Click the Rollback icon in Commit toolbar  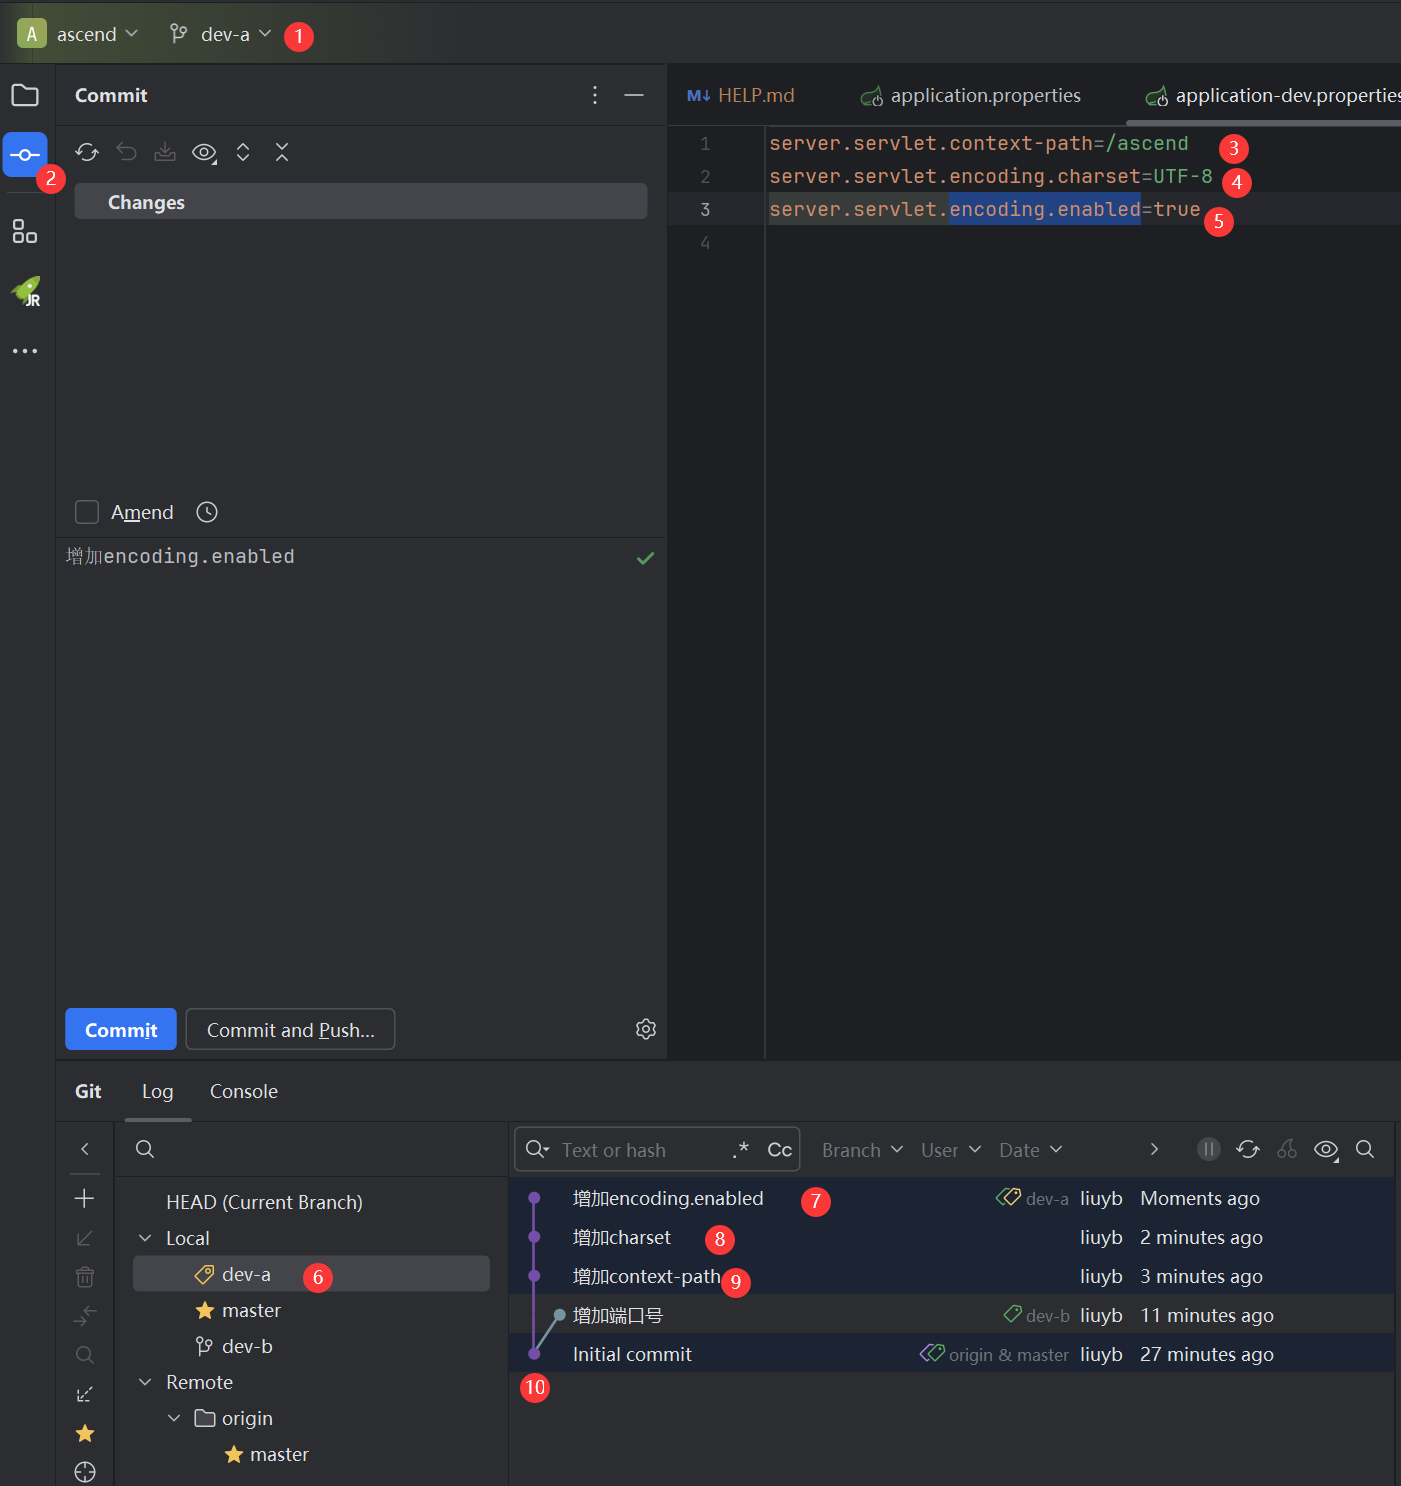click(126, 152)
